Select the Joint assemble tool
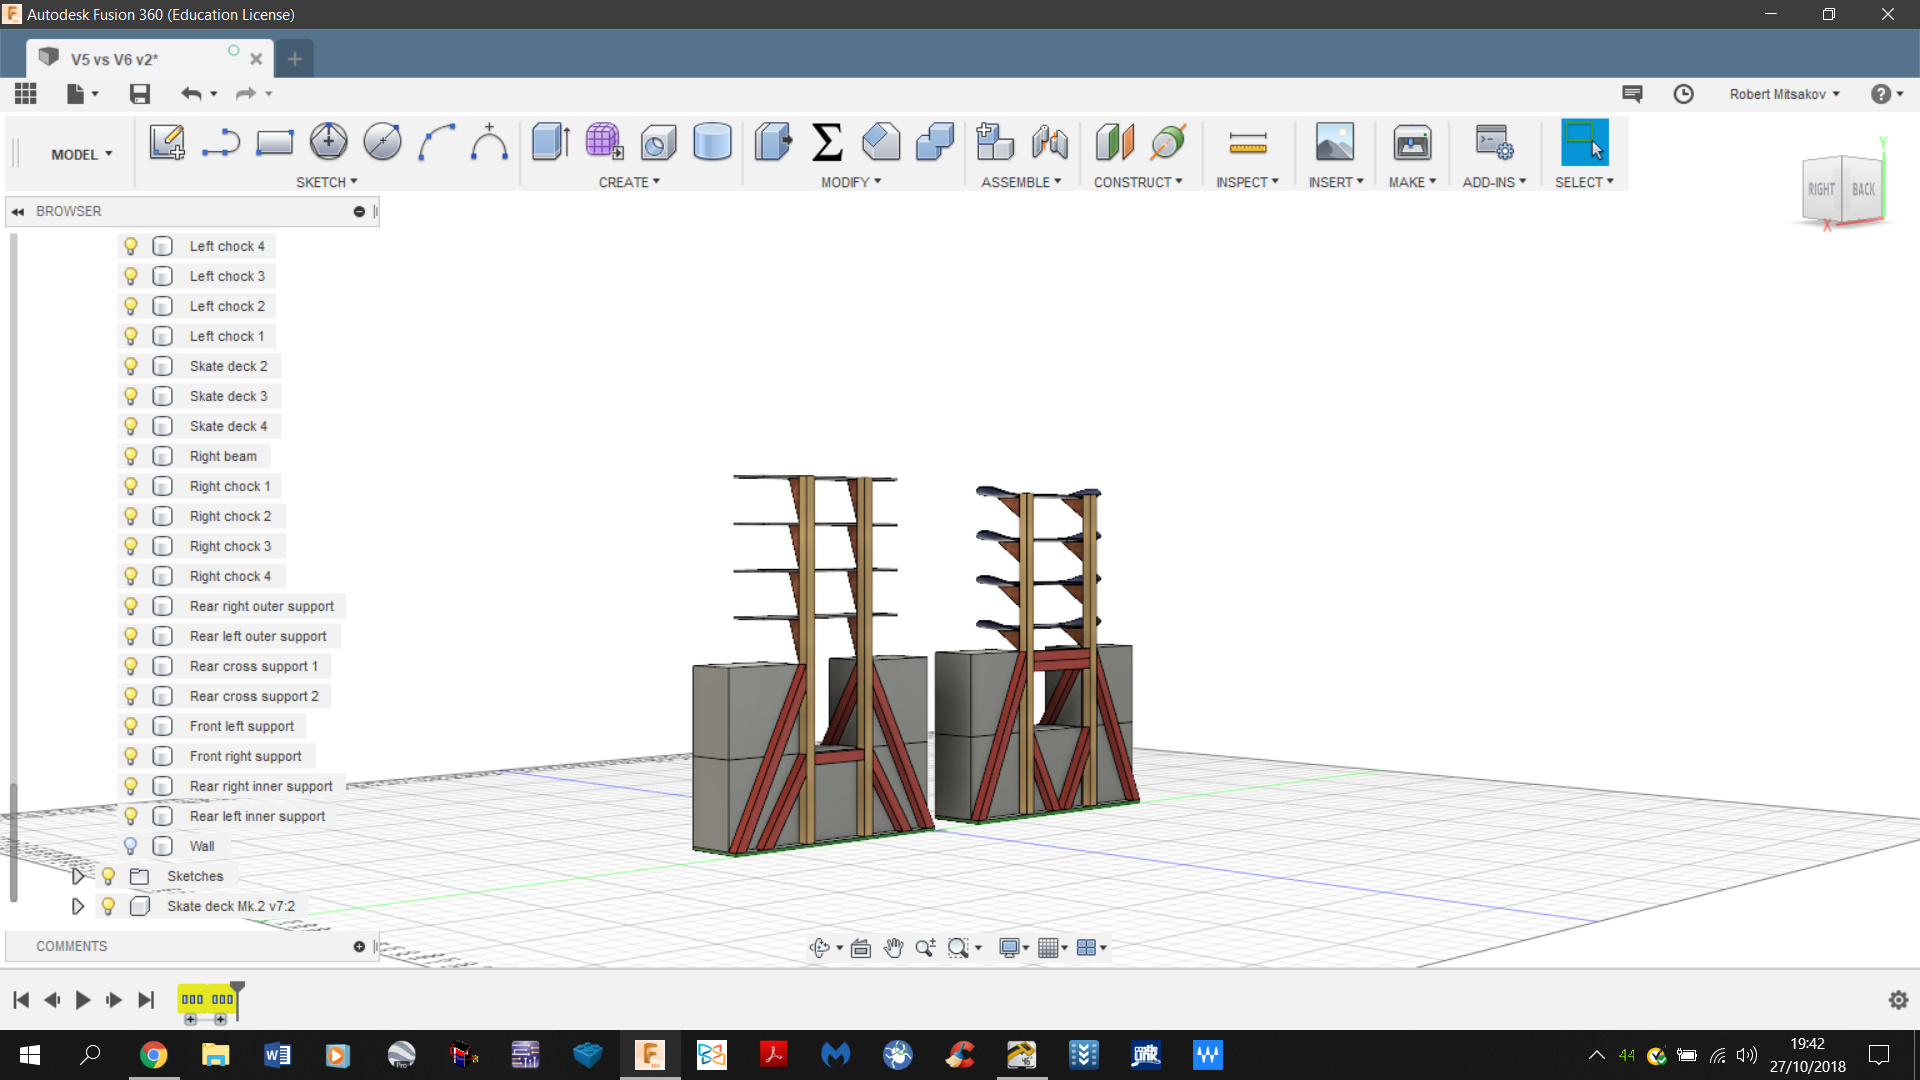The width and height of the screenshot is (1920, 1080). pyautogui.click(x=1049, y=142)
